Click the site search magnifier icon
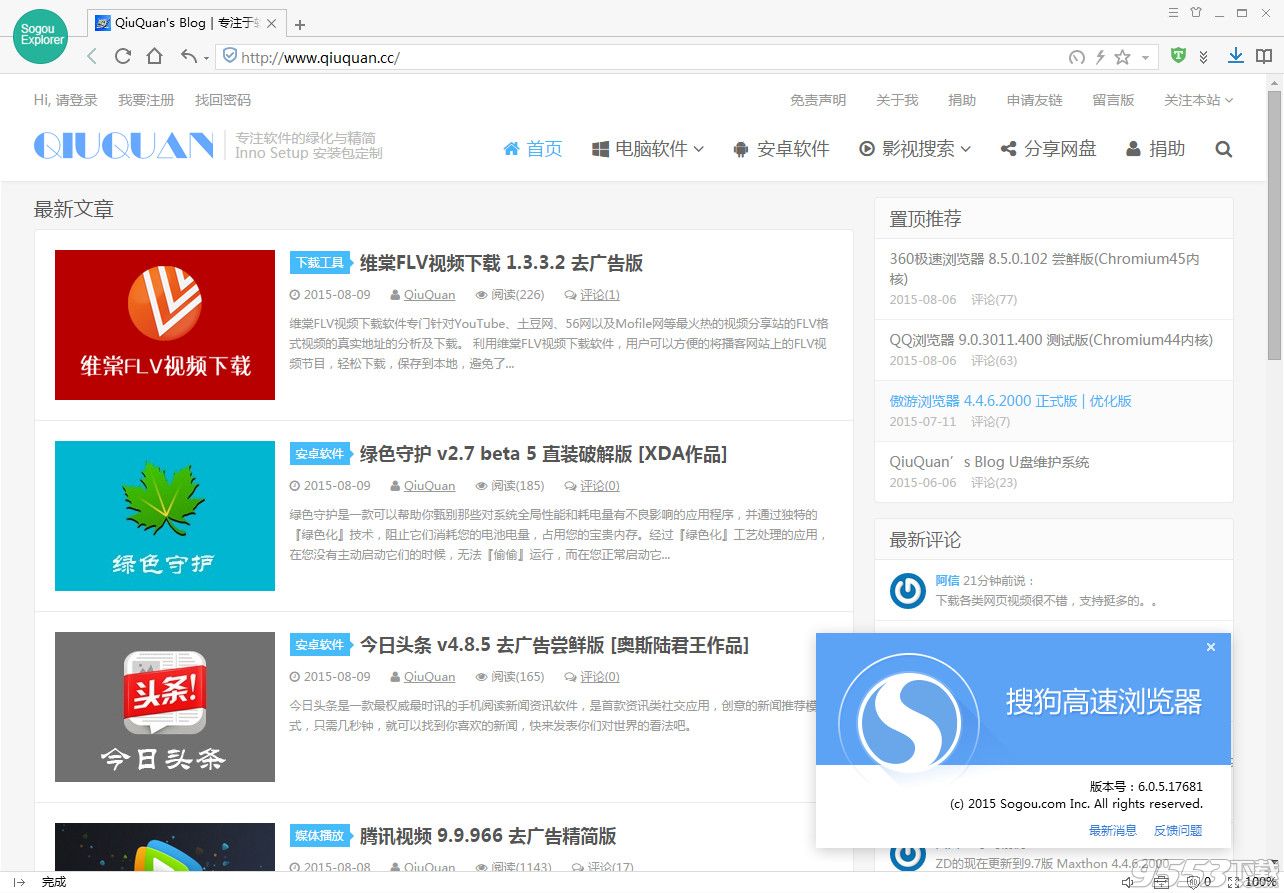1284x893 pixels. coord(1223,149)
